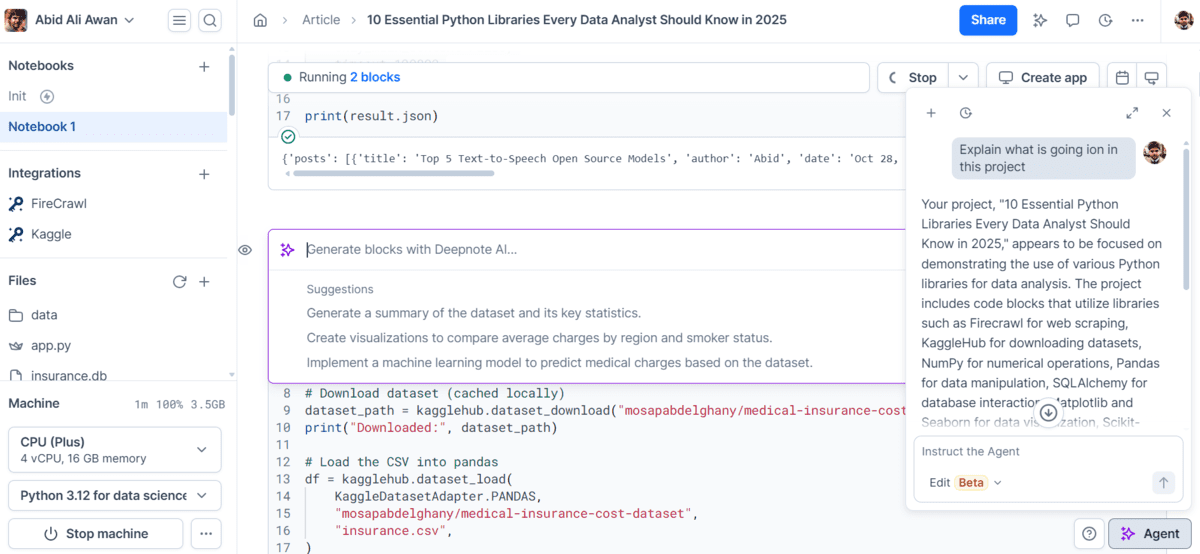Open Python 3.12 environment dropdown

[114, 495]
